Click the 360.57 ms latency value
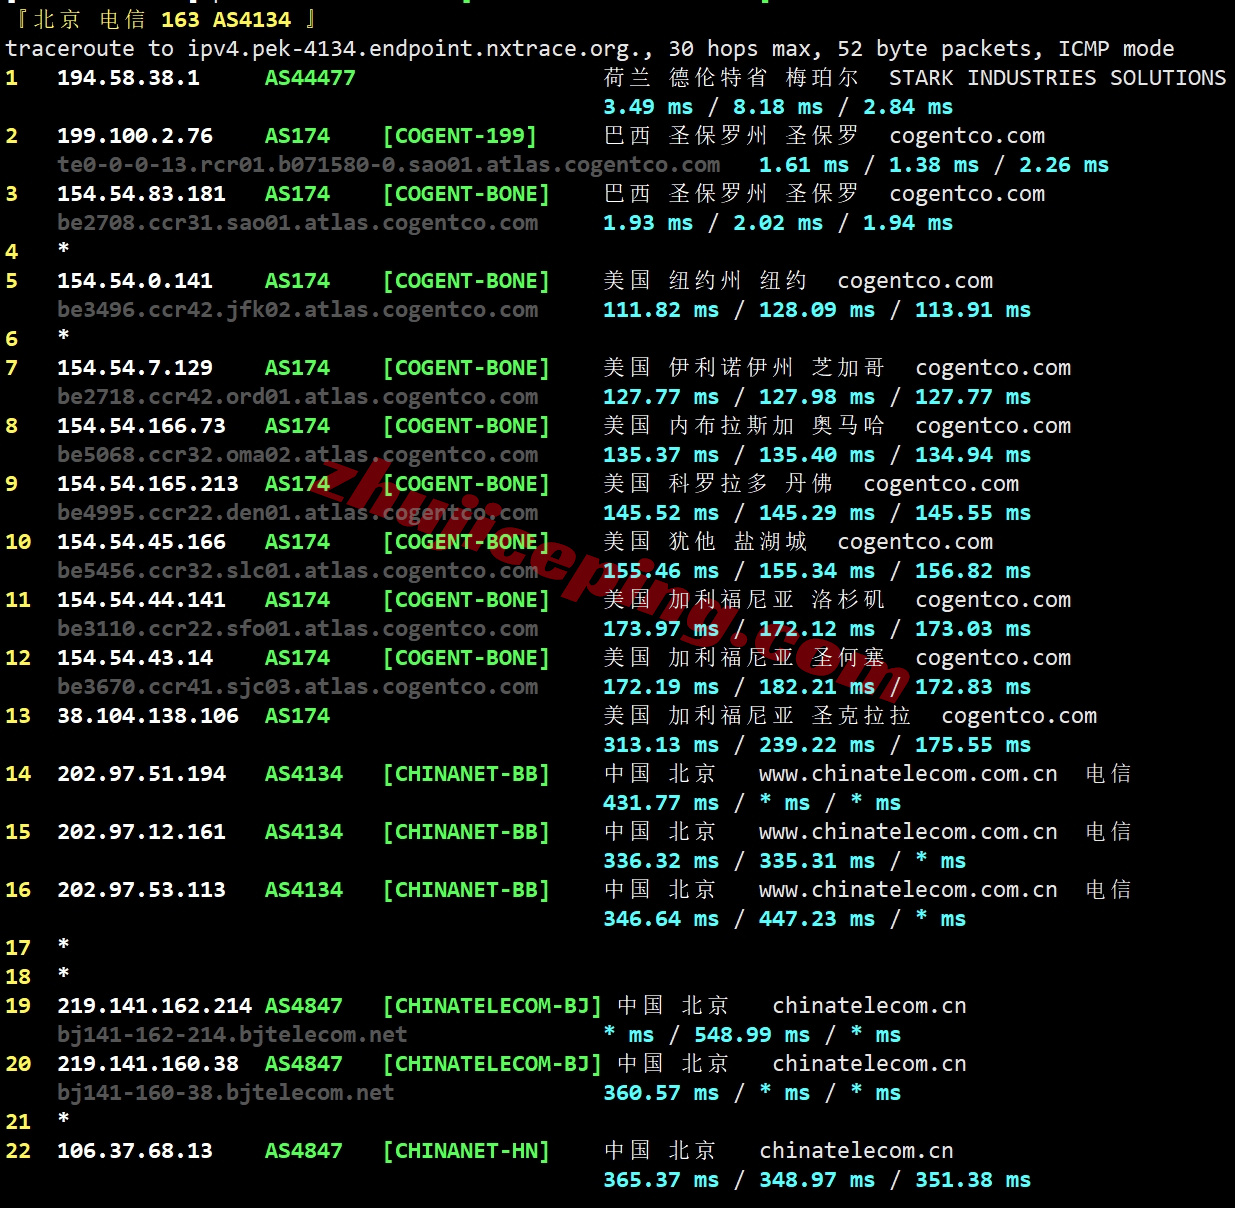This screenshot has height=1208, width=1235. click(661, 1092)
